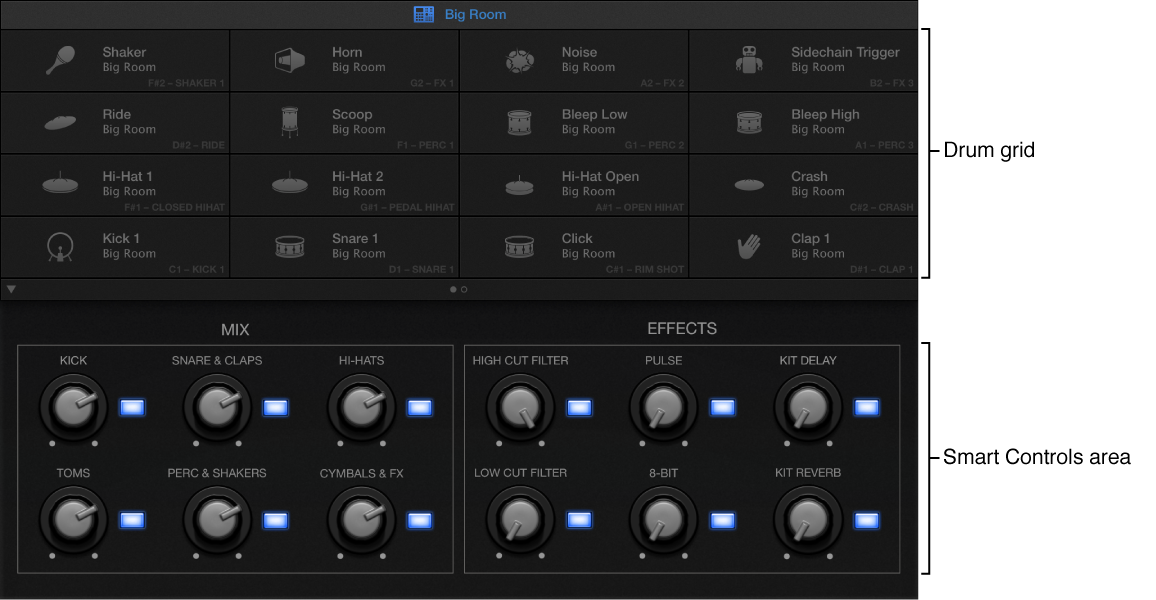This screenshot has height=600, width=1156.
Task: Select the Ride cymbal icon
Action: [x=60, y=120]
